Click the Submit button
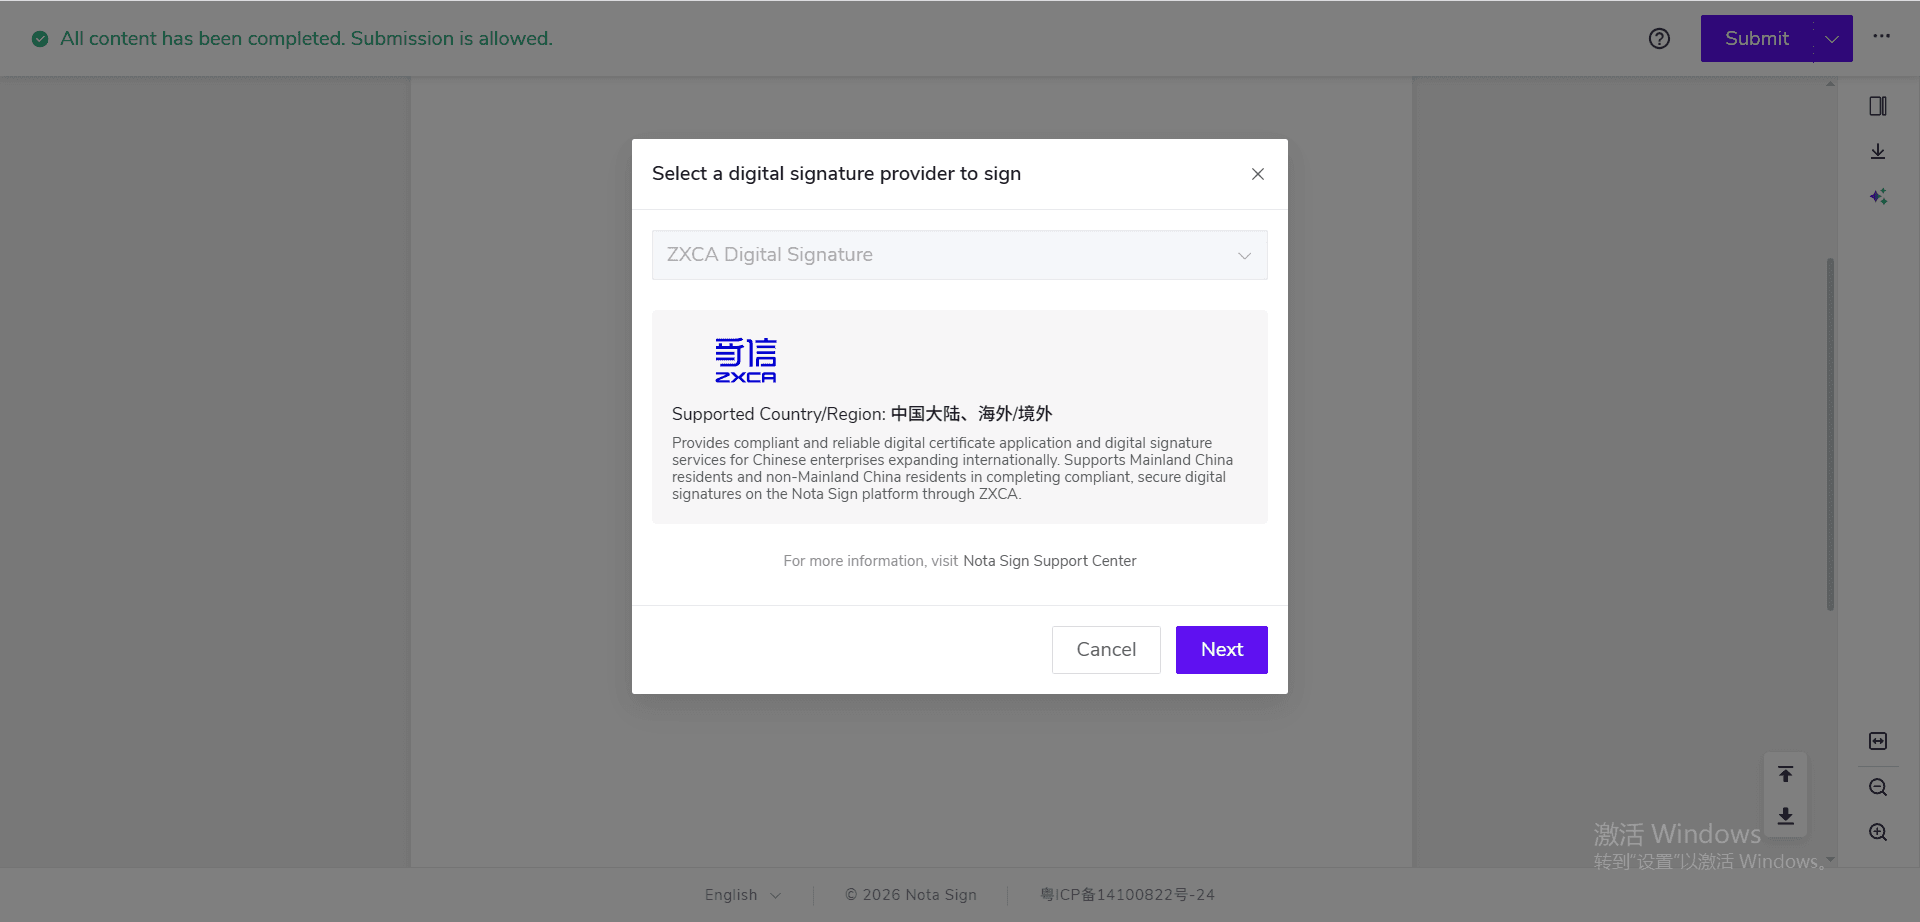1920x922 pixels. pyautogui.click(x=1756, y=39)
